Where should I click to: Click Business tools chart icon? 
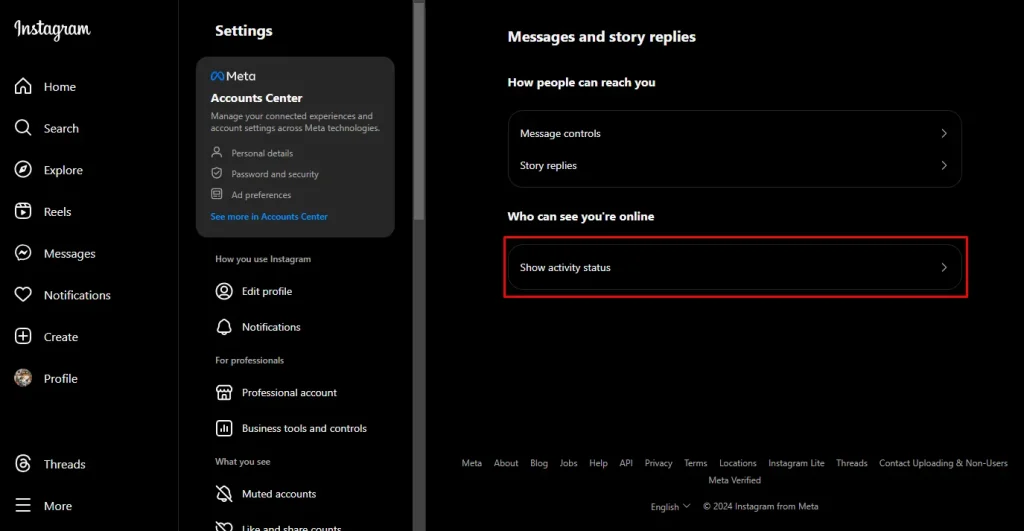(224, 428)
